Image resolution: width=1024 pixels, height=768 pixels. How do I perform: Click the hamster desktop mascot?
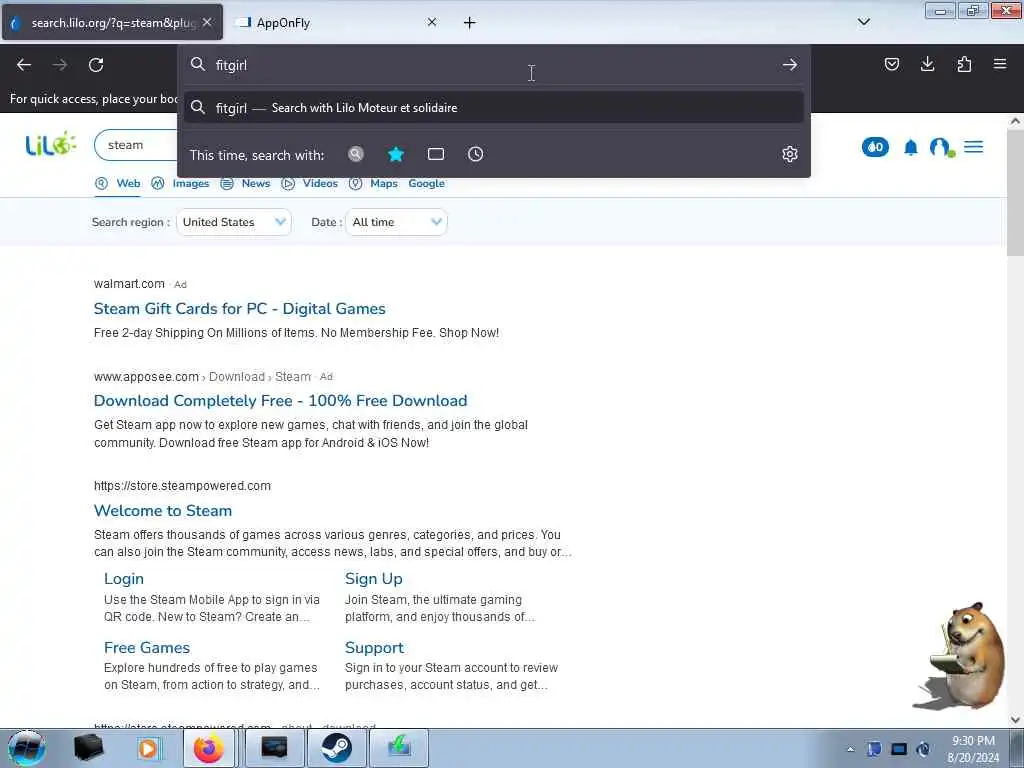(961, 656)
